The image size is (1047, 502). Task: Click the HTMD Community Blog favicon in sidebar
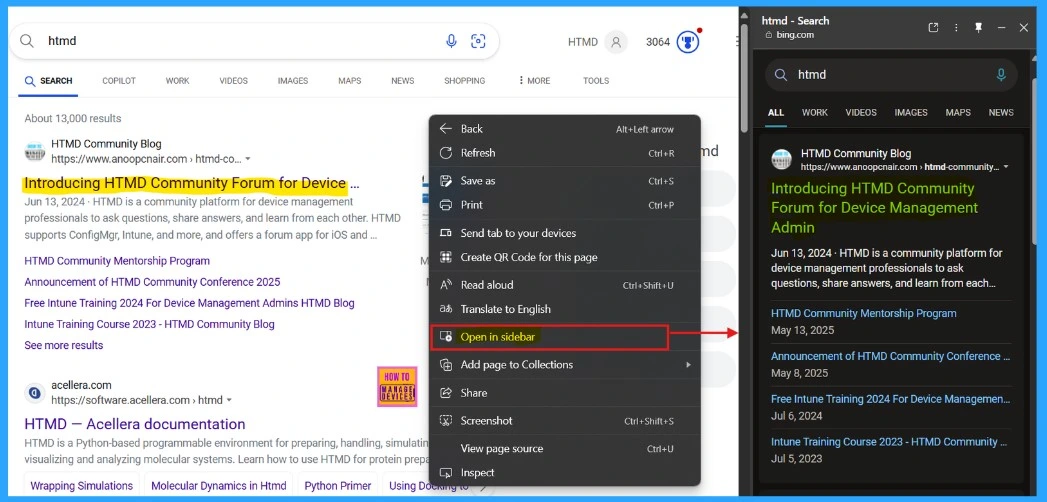pos(782,160)
